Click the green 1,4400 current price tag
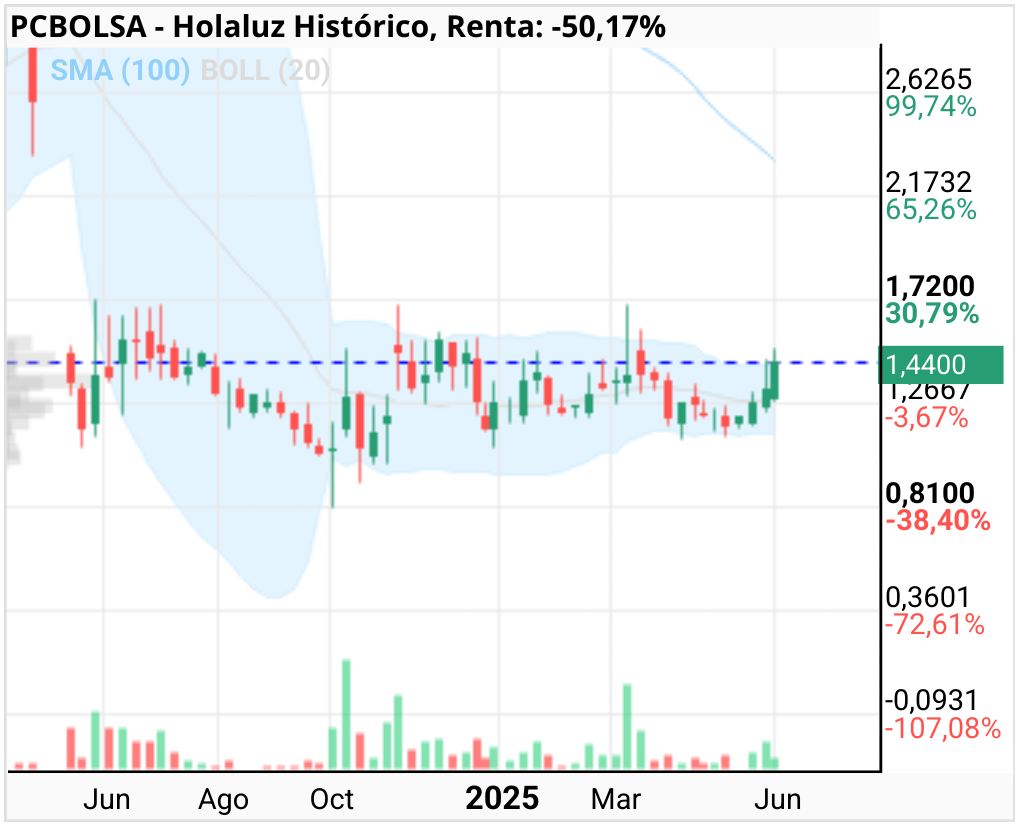This screenshot has height=826, width=1019. (x=940, y=365)
